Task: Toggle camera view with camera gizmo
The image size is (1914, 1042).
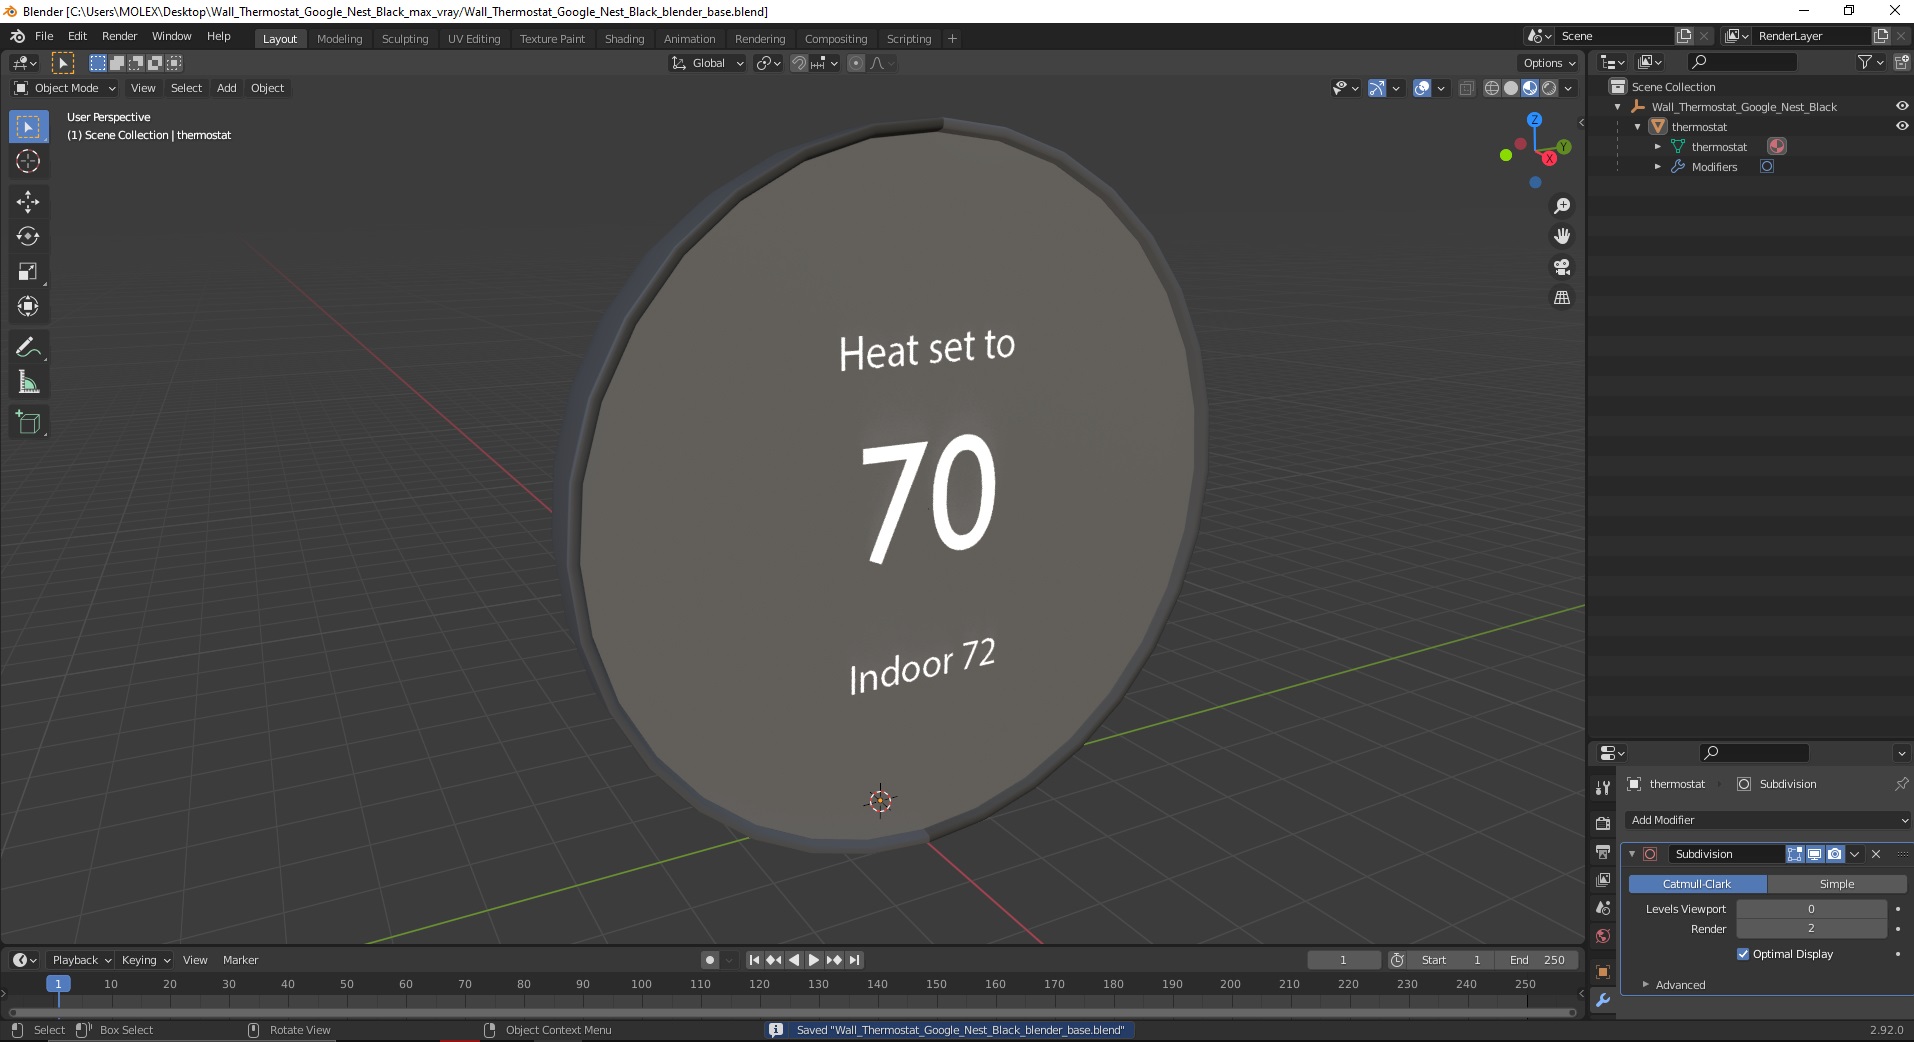Action: [x=1561, y=267]
